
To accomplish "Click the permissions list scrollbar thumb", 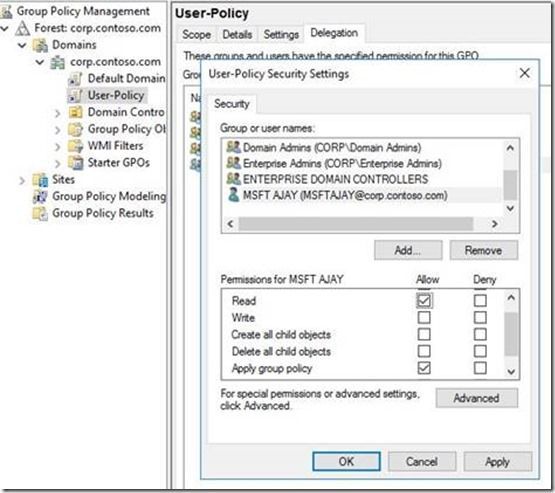I will pos(511,334).
